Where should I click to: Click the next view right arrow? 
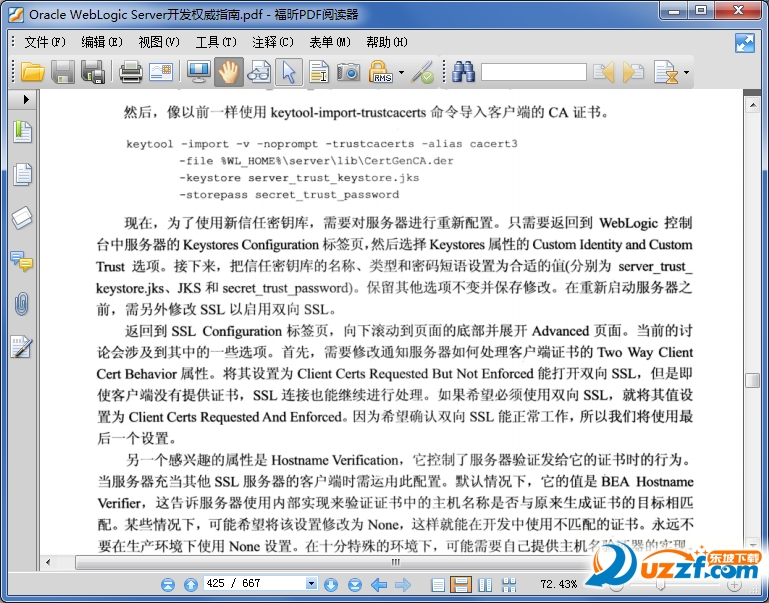tap(403, 584)
